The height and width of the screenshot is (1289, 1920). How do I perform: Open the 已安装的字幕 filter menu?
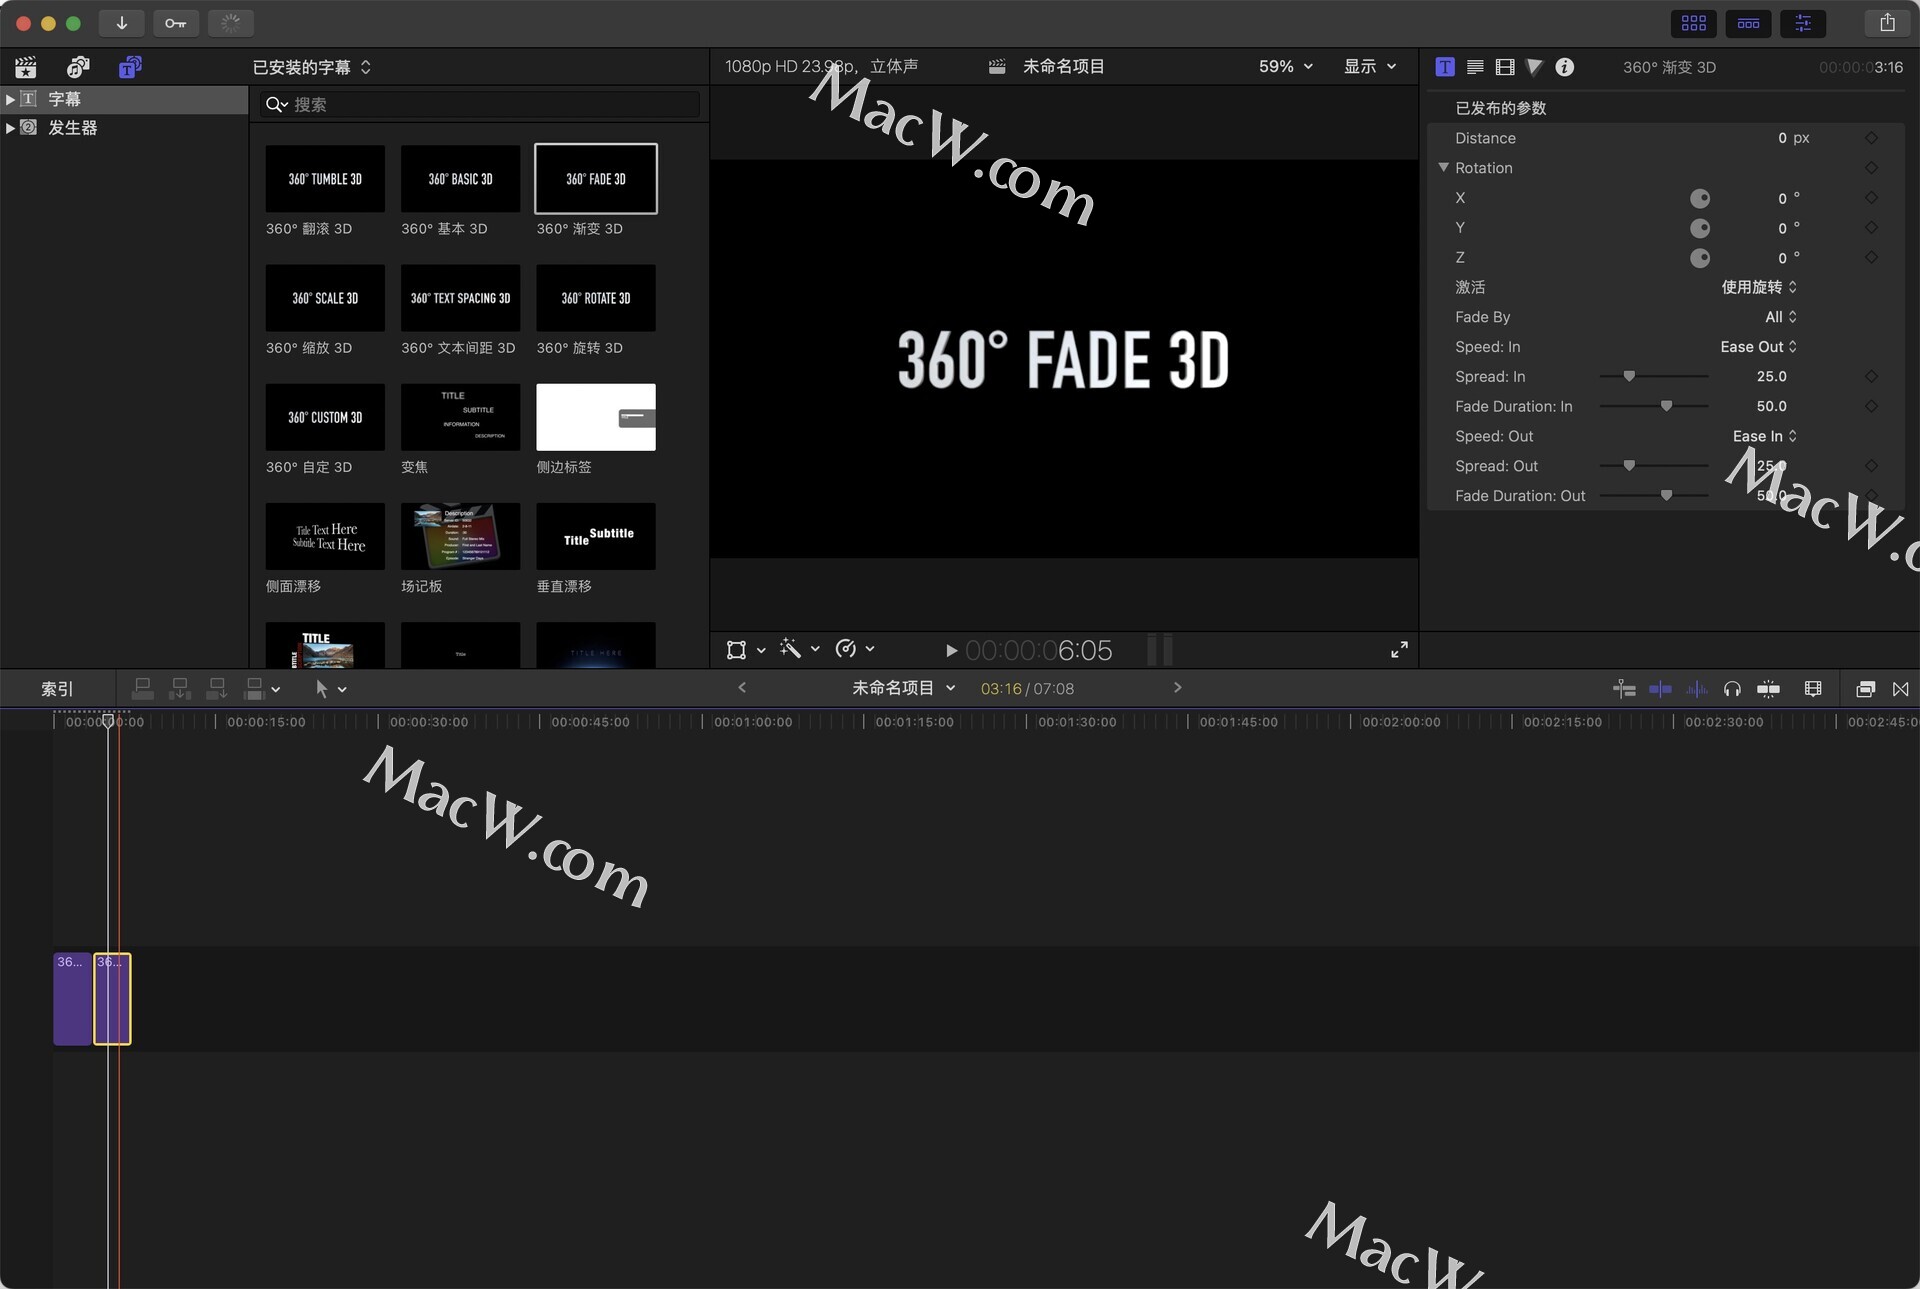point(311,67)
